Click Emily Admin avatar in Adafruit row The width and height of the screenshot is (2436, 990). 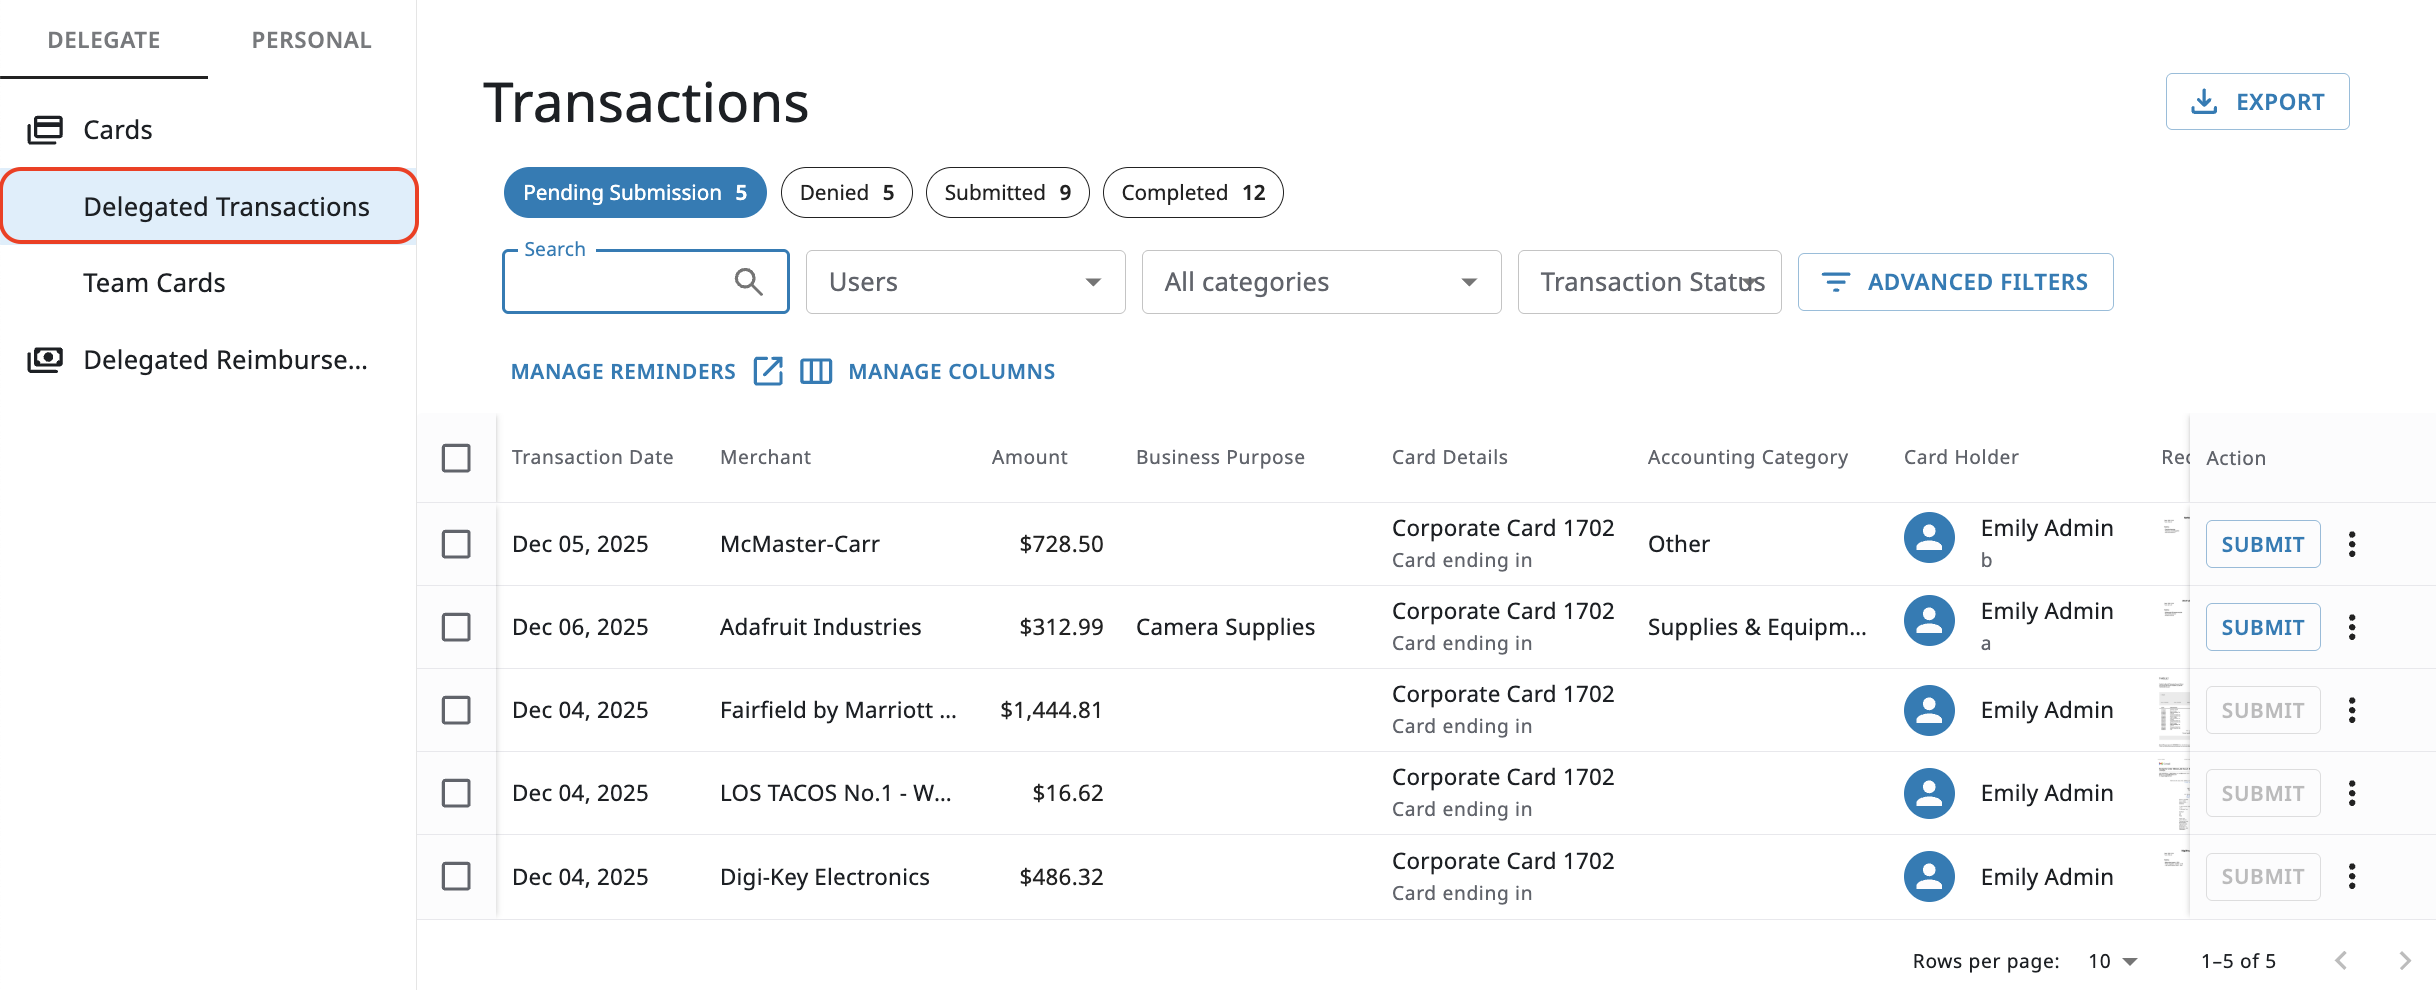(x=1929, y=621)
